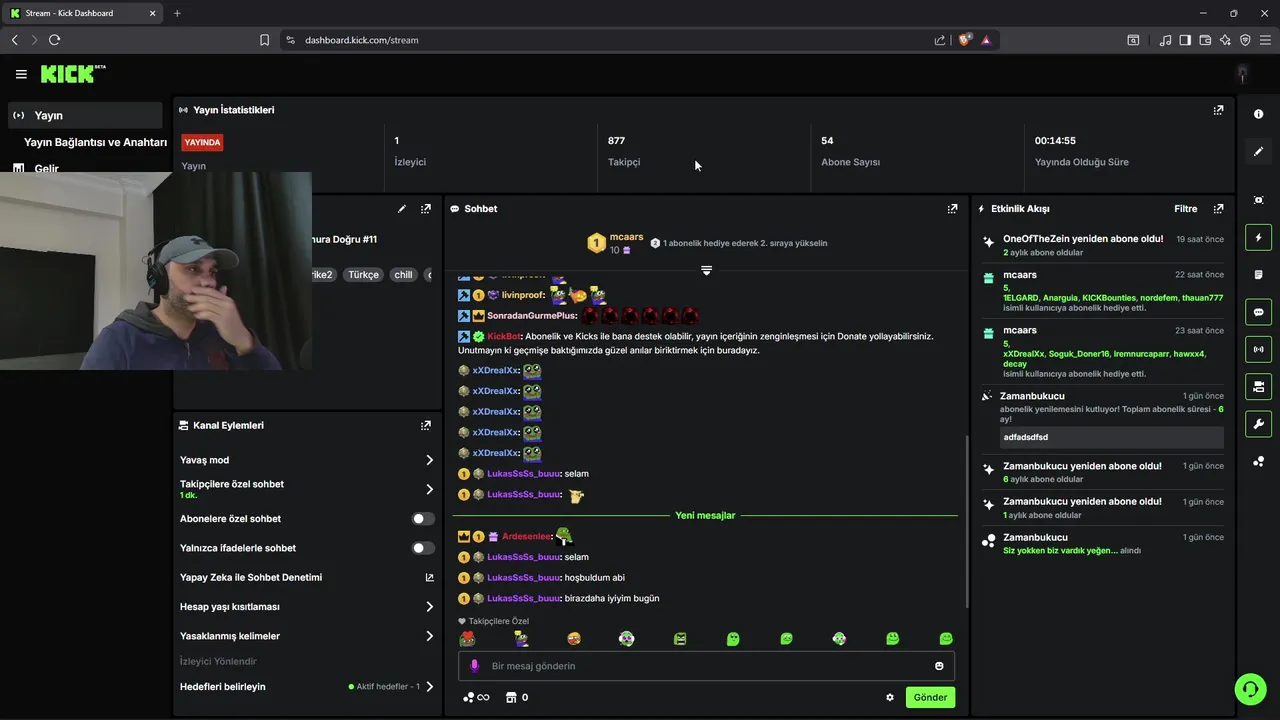
Task: Edit stream info with the pencil icon
Action: pyautogui.click(x=402, y=209)
